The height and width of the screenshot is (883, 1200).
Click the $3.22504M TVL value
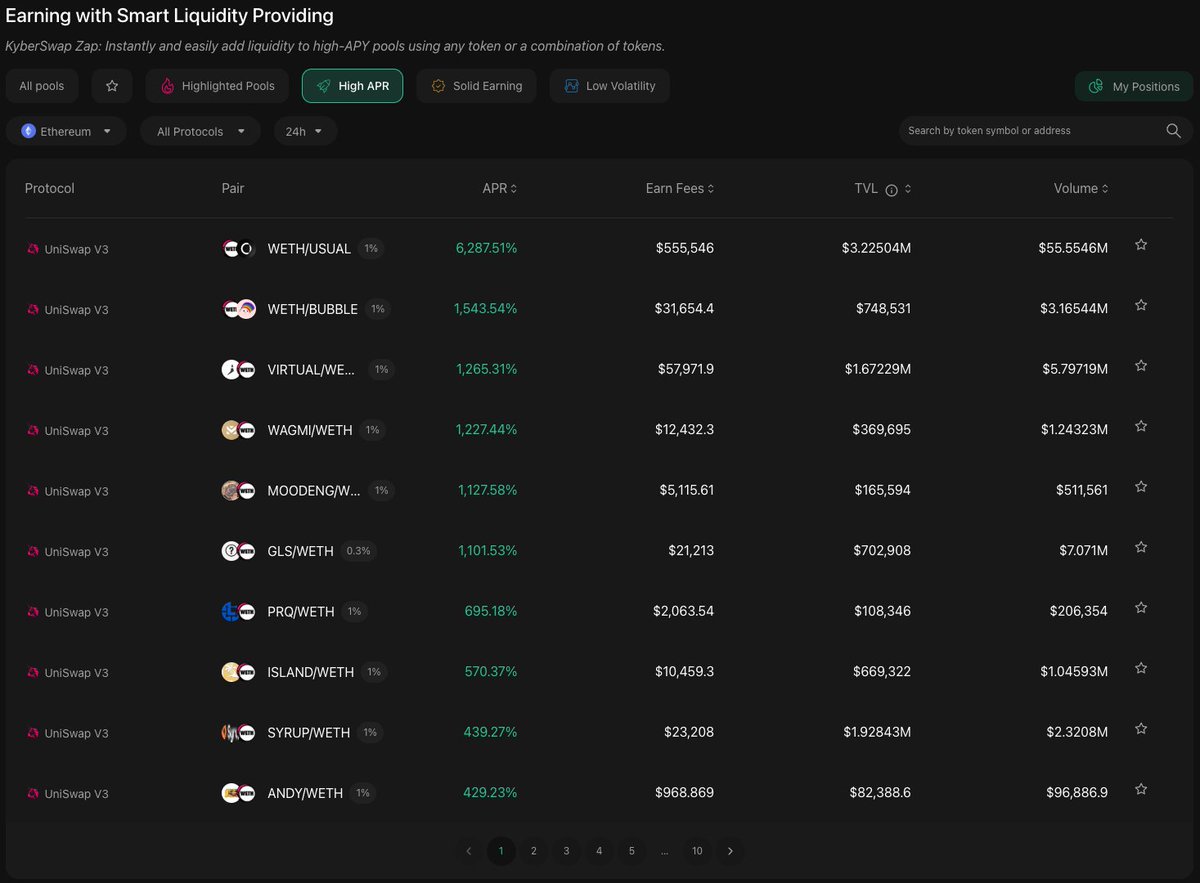point(876,248)
